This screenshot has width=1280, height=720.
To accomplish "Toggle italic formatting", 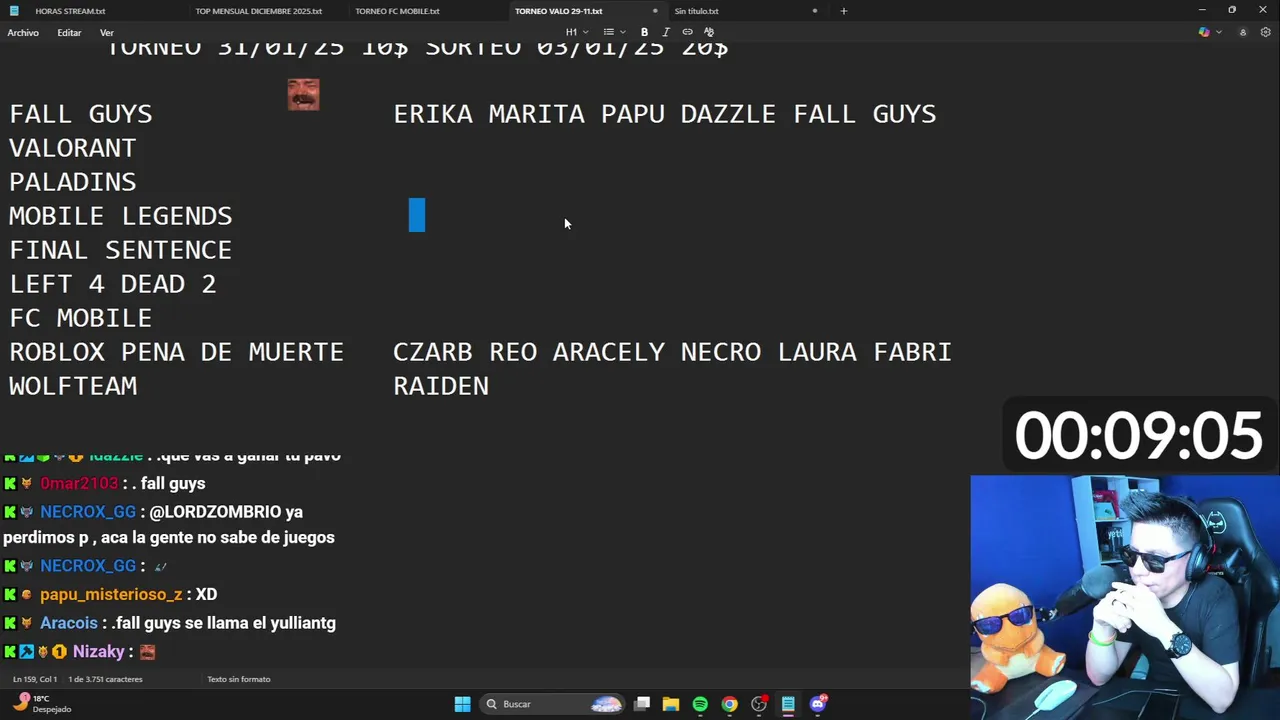I will click(666, 32).
